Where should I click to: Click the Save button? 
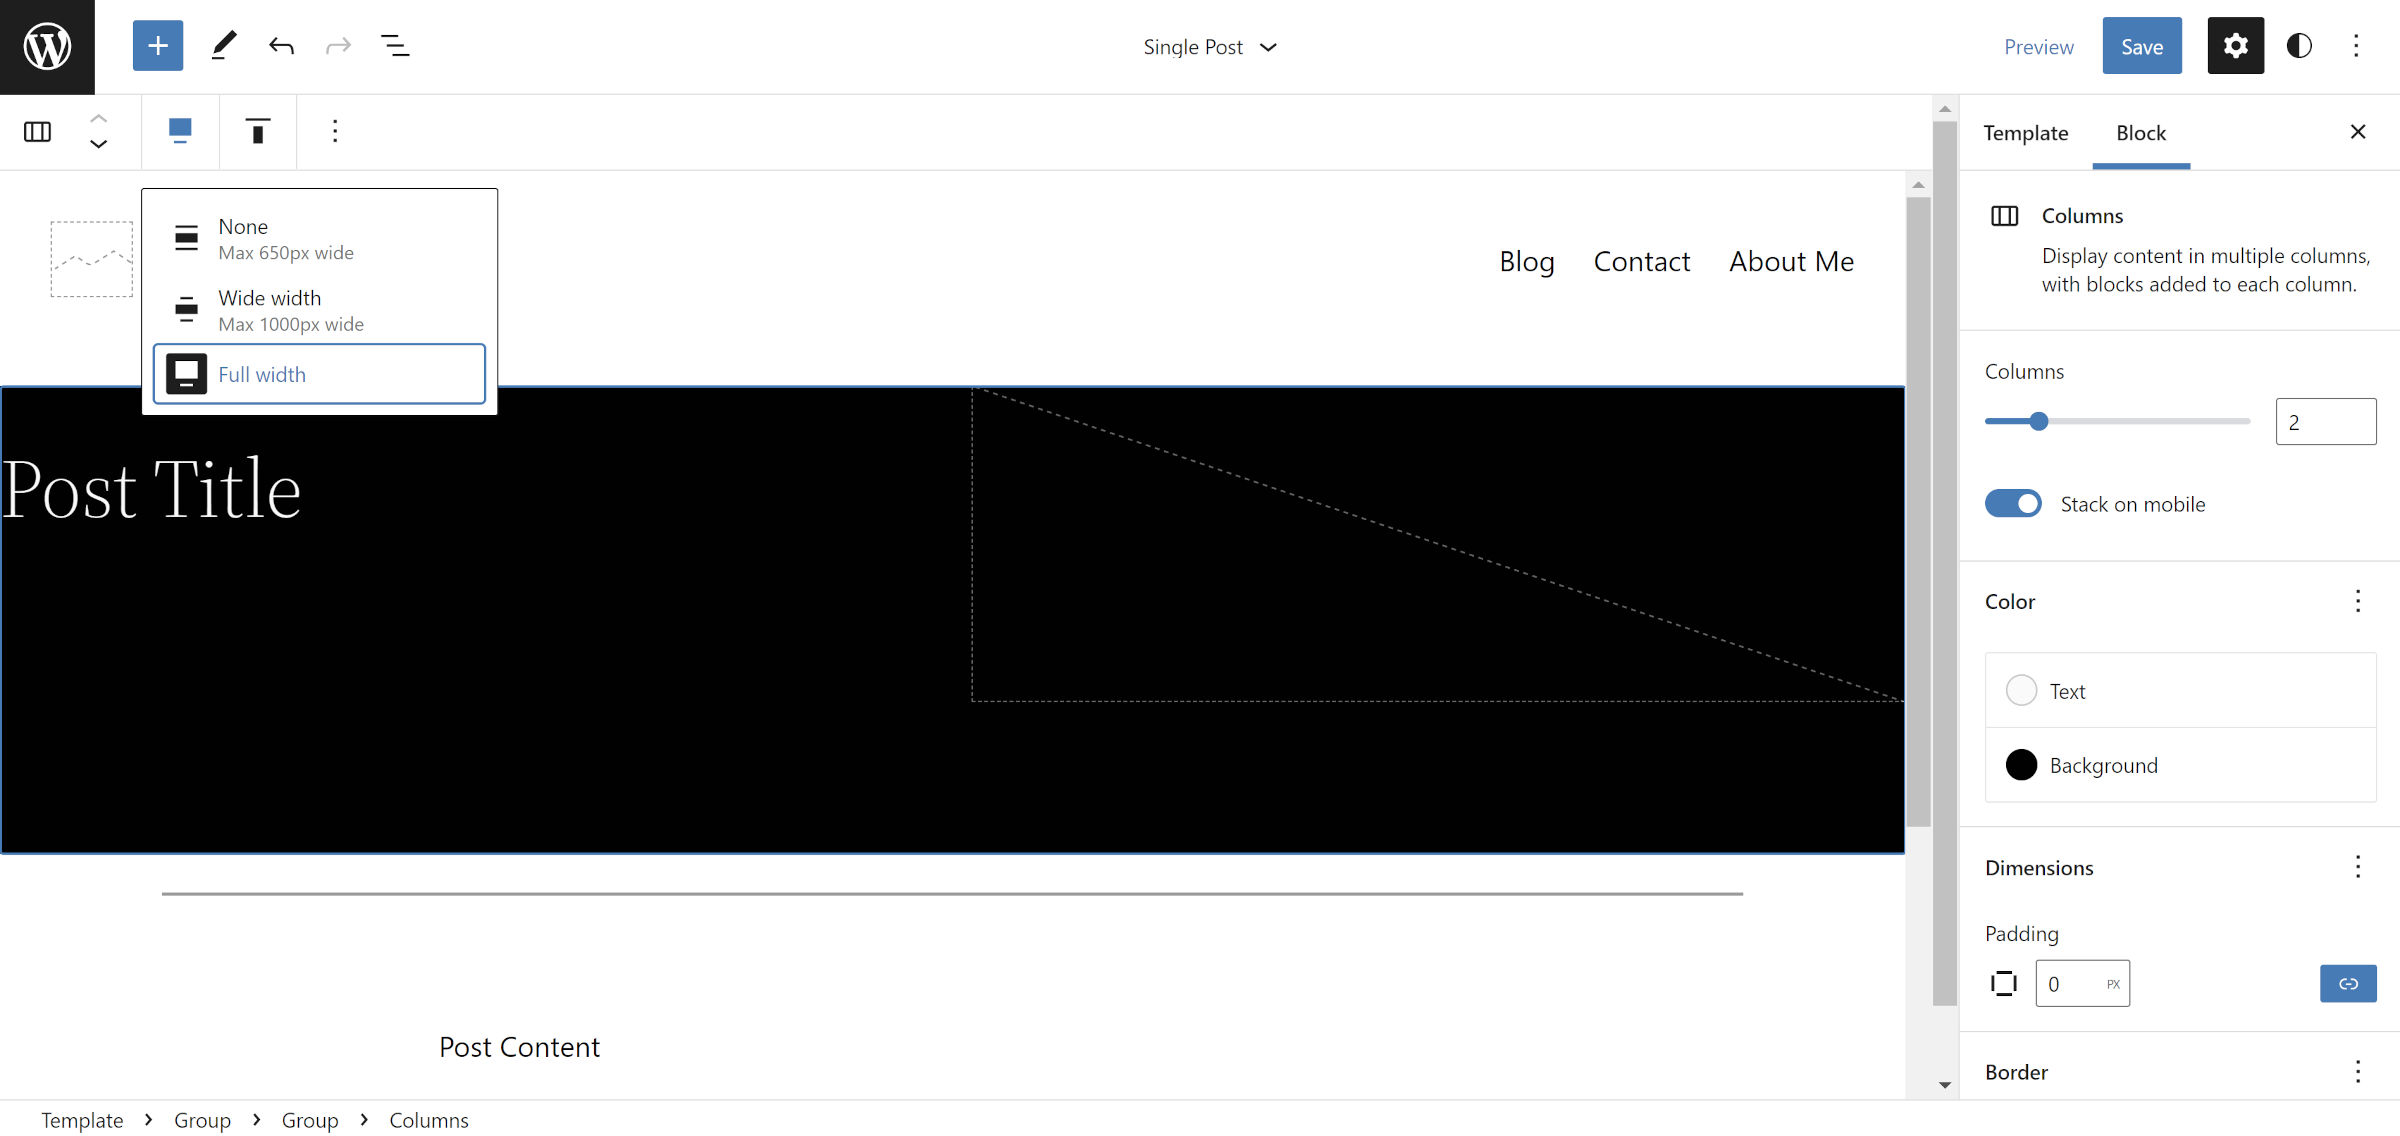(x=2141, y=47)
